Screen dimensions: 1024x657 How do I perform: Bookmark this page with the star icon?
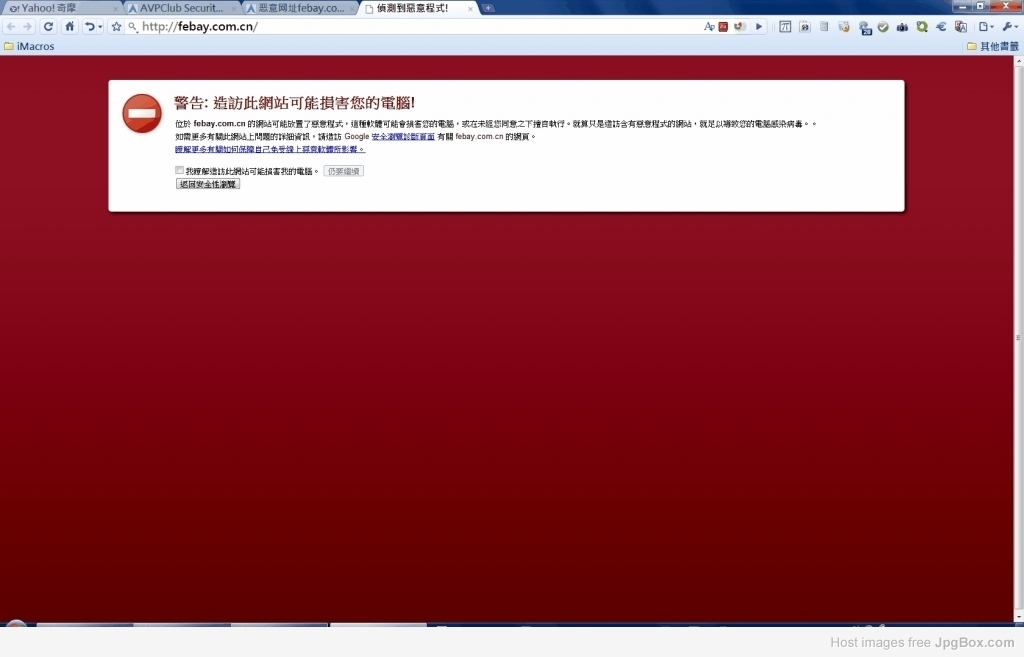(x=116, y=27)
